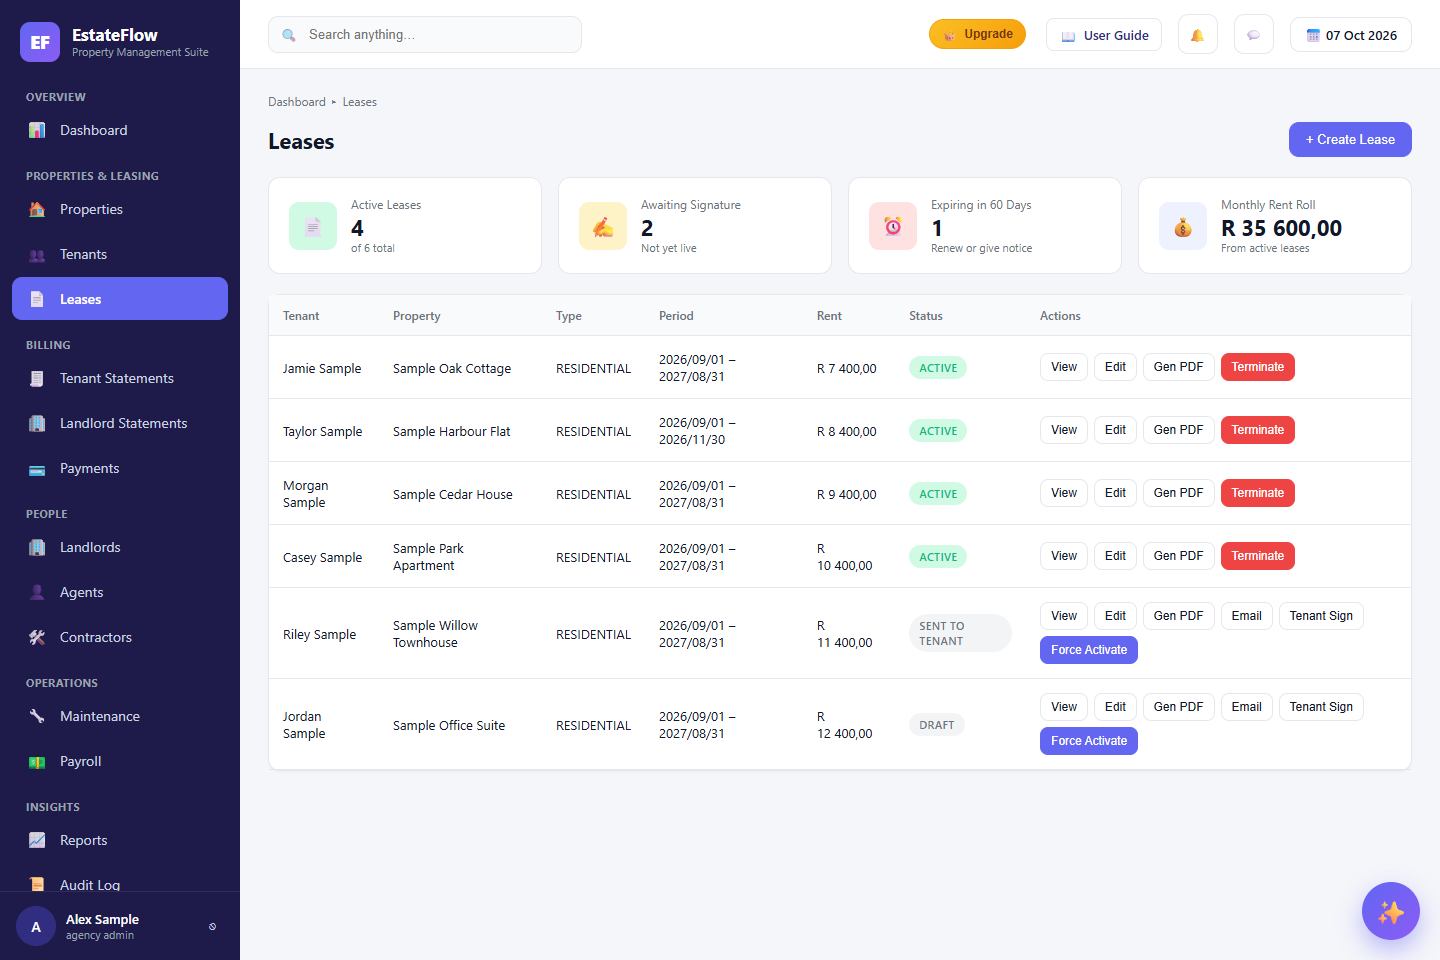Click the Properties house icon

click(x=37, y=209)
